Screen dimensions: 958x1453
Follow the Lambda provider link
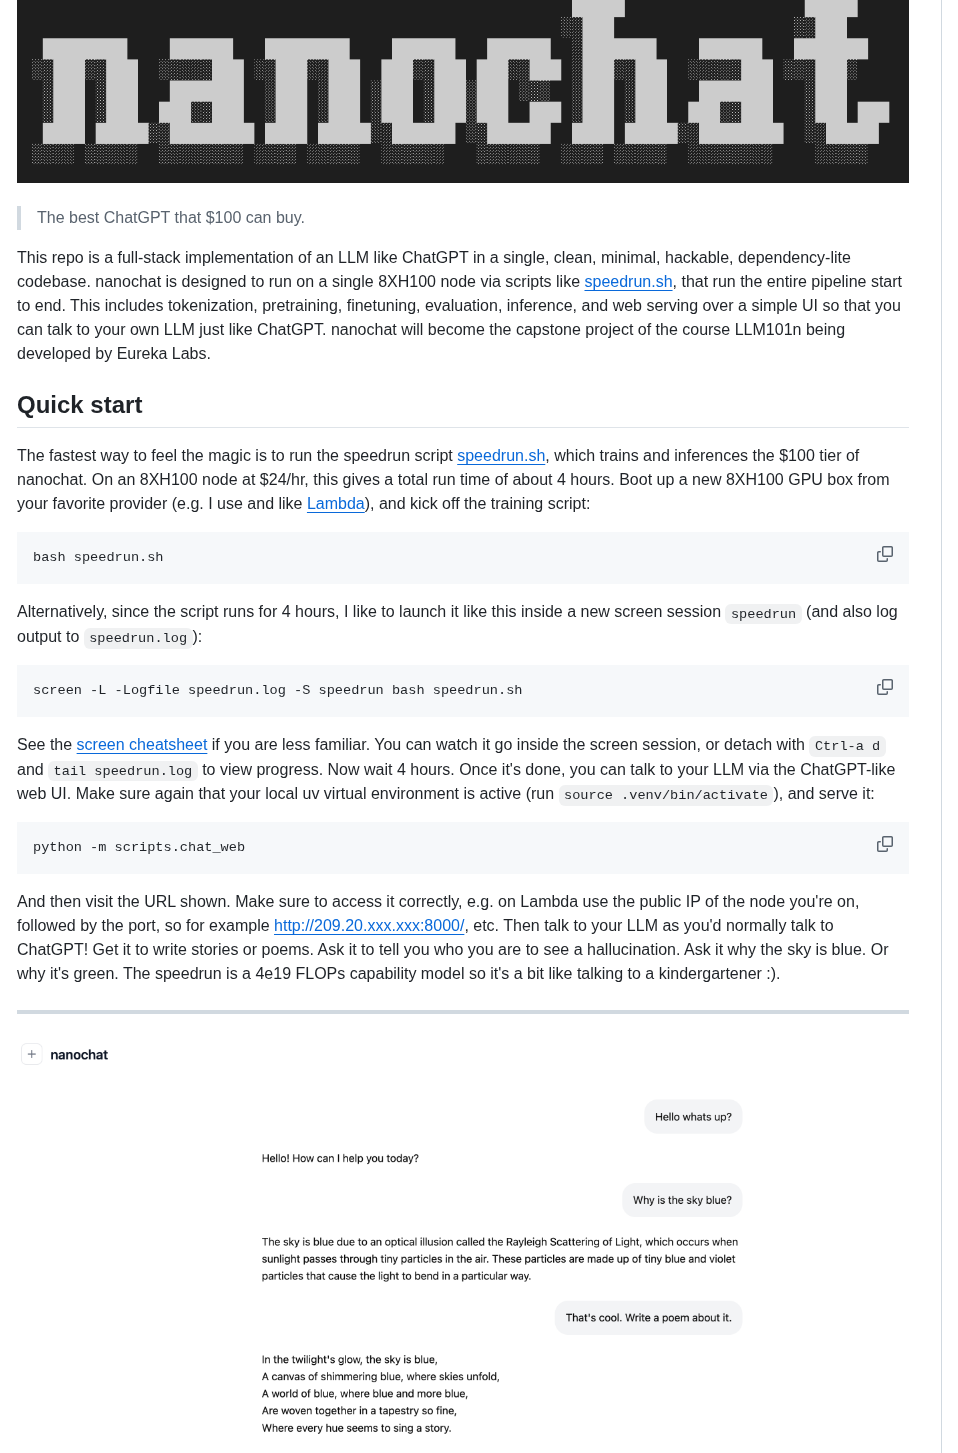coord(335,503)
